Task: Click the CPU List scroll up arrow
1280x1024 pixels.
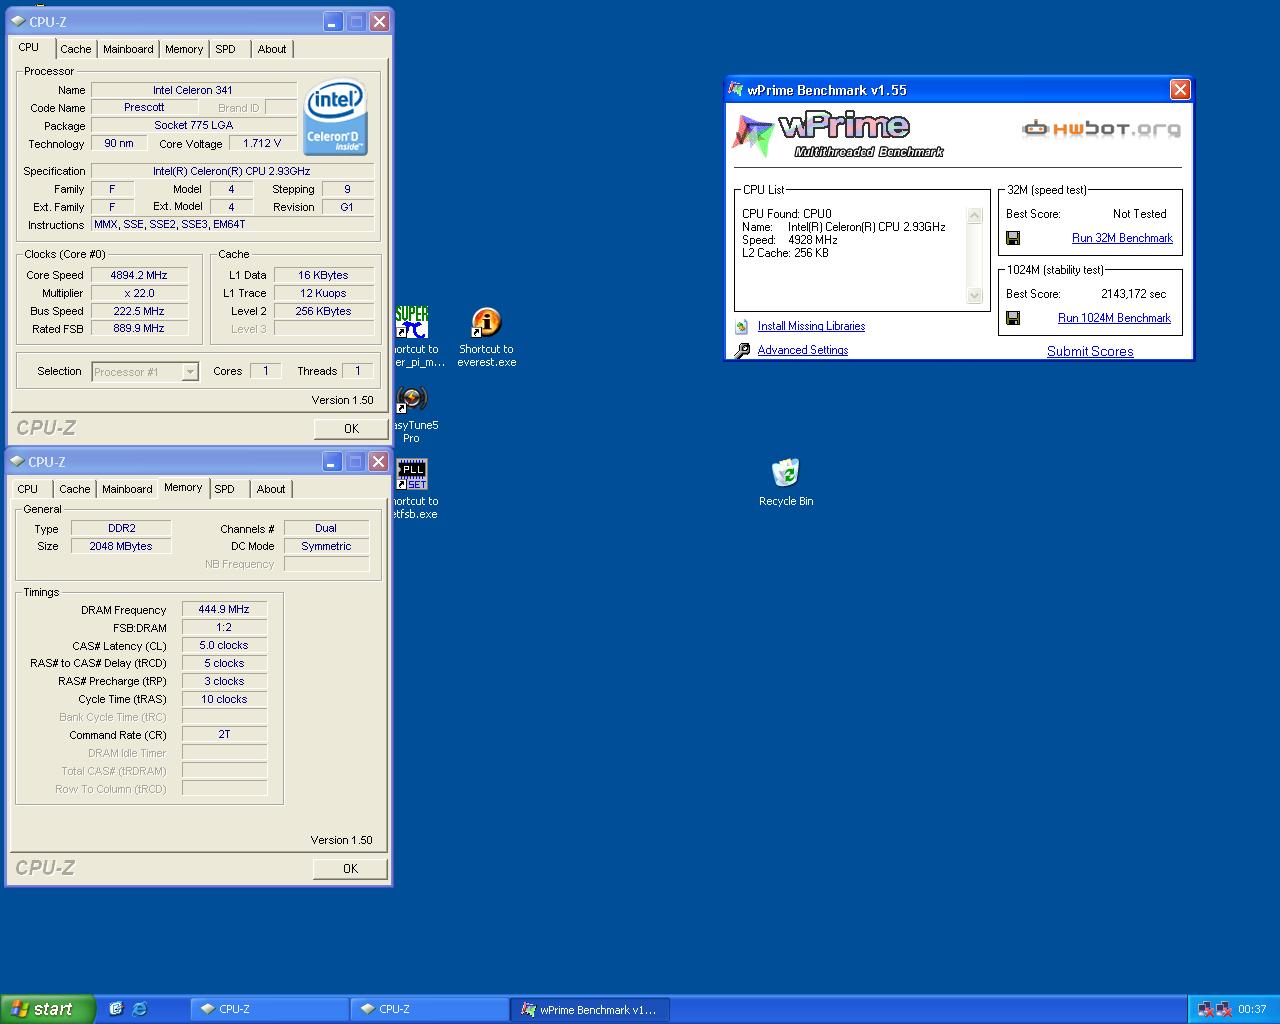Action: pyautogui.click(x=975, y=215)
